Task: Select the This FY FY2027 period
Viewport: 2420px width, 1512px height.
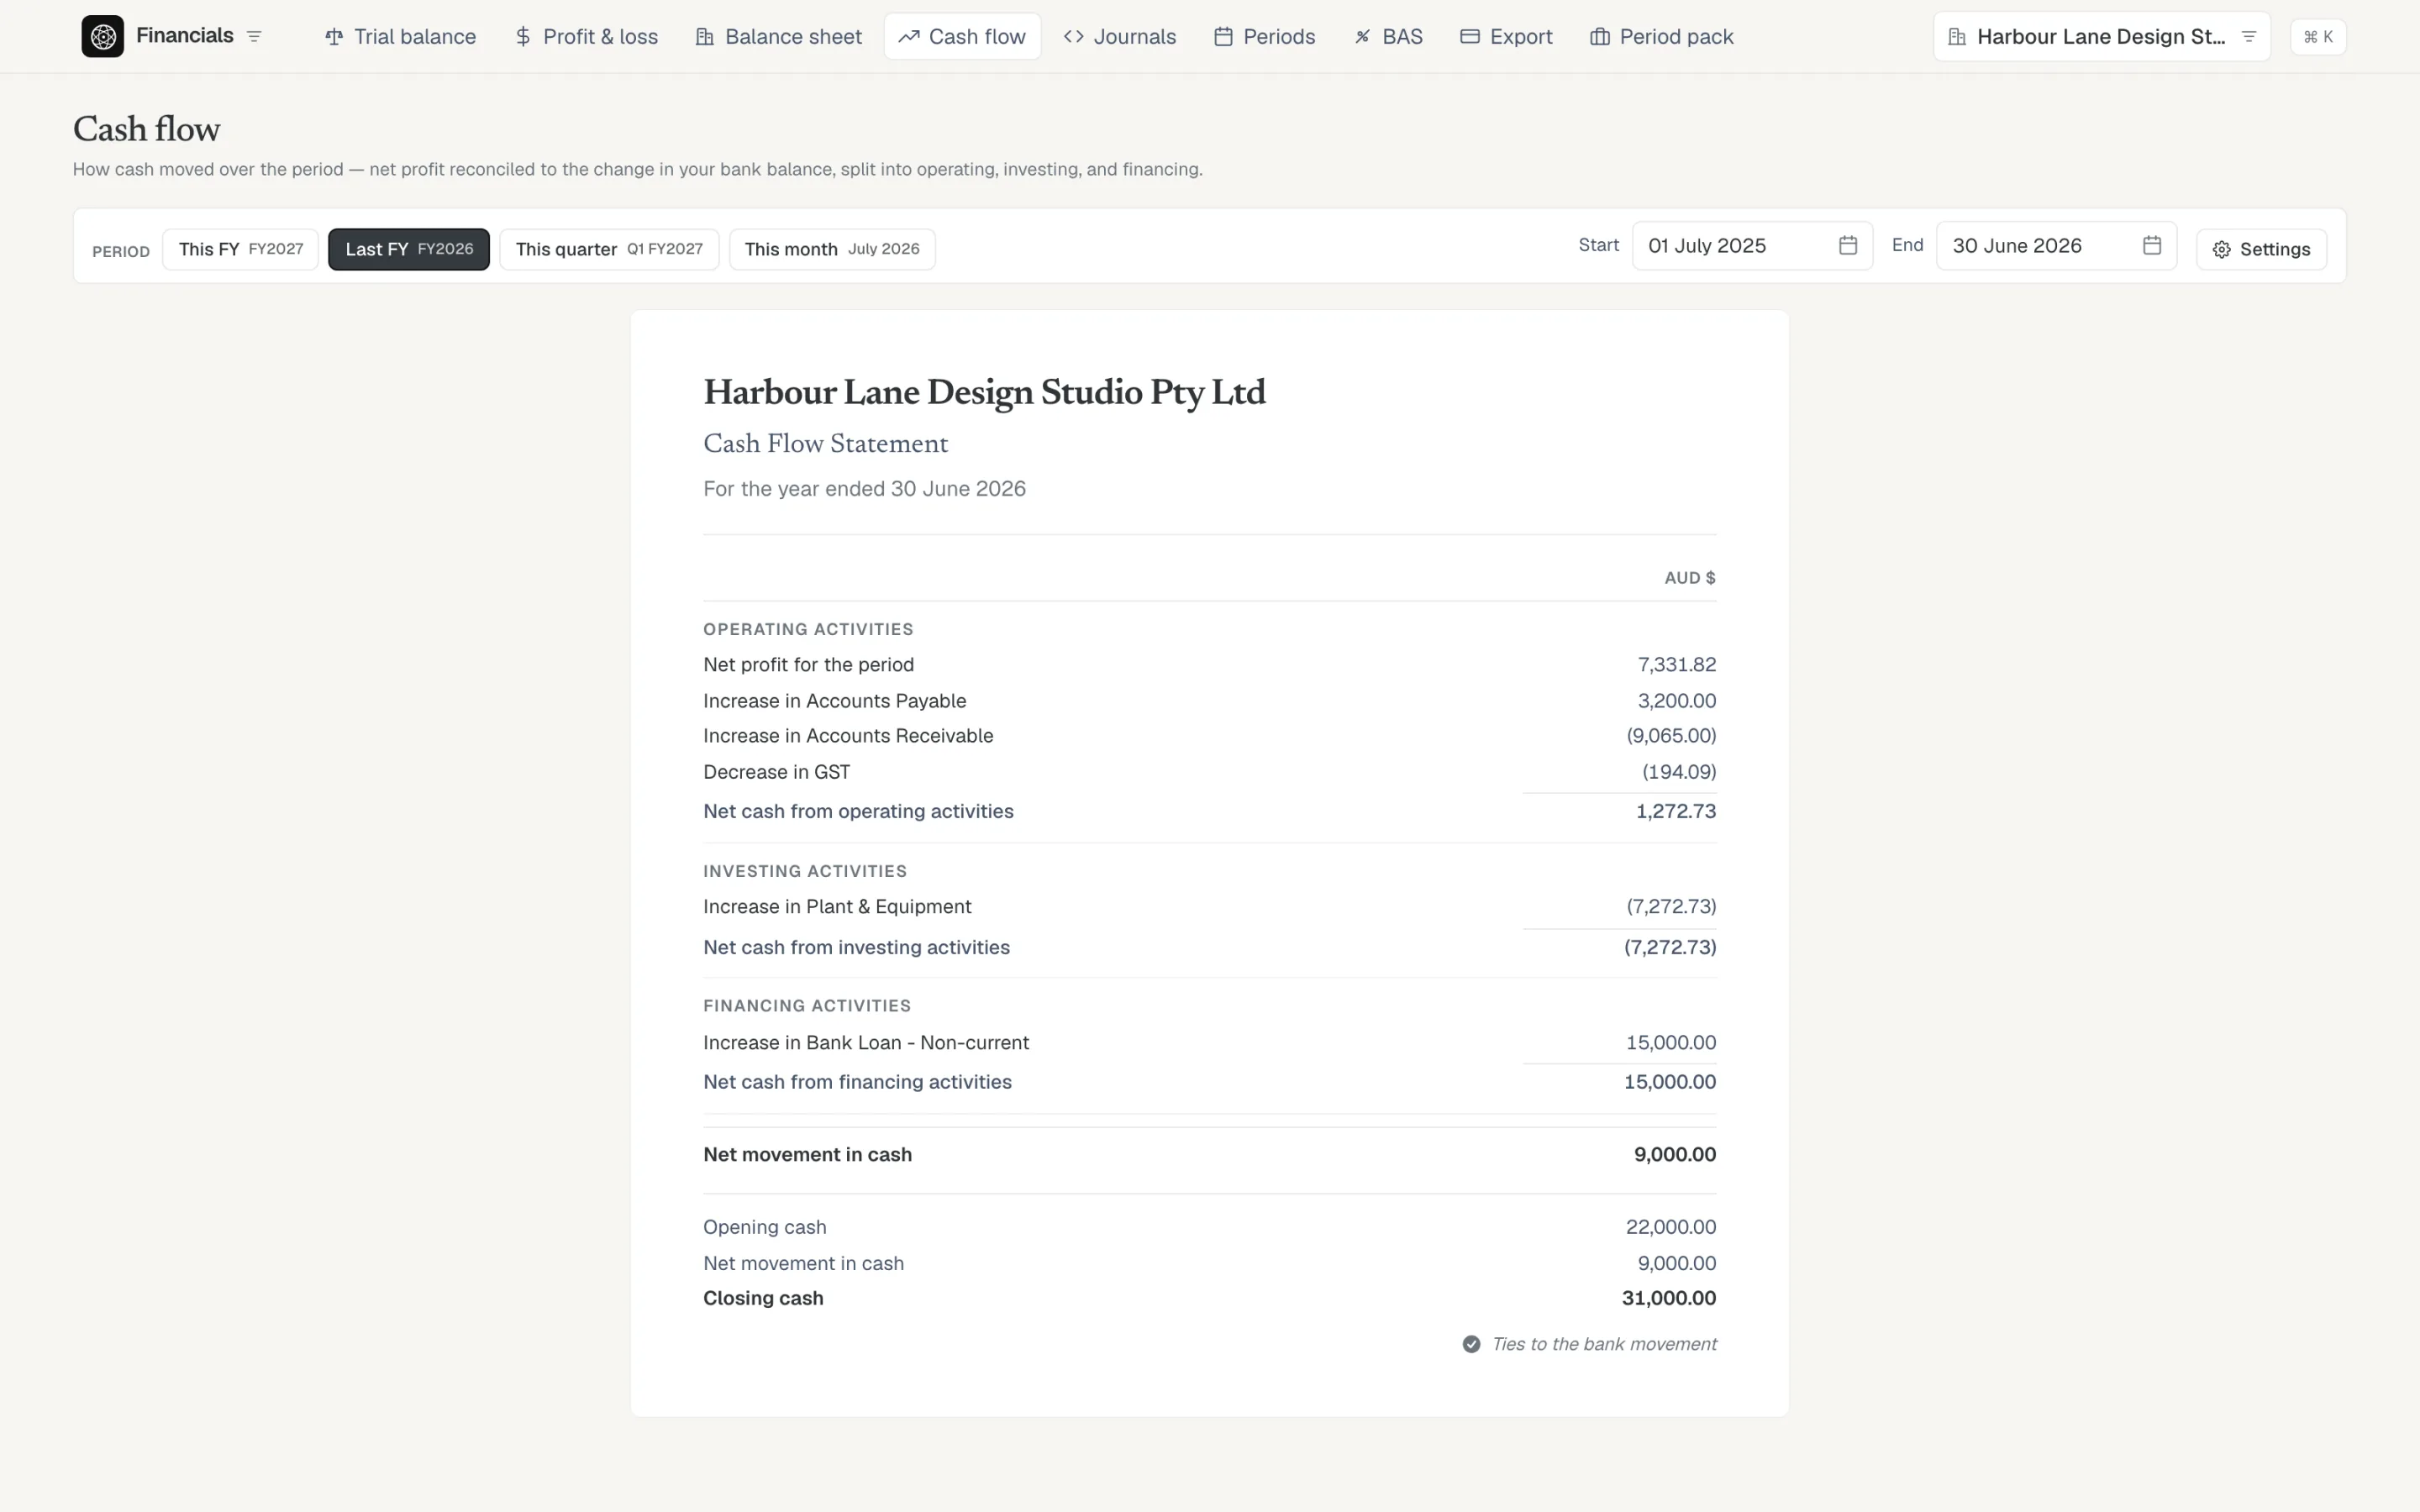Action: 241,249
